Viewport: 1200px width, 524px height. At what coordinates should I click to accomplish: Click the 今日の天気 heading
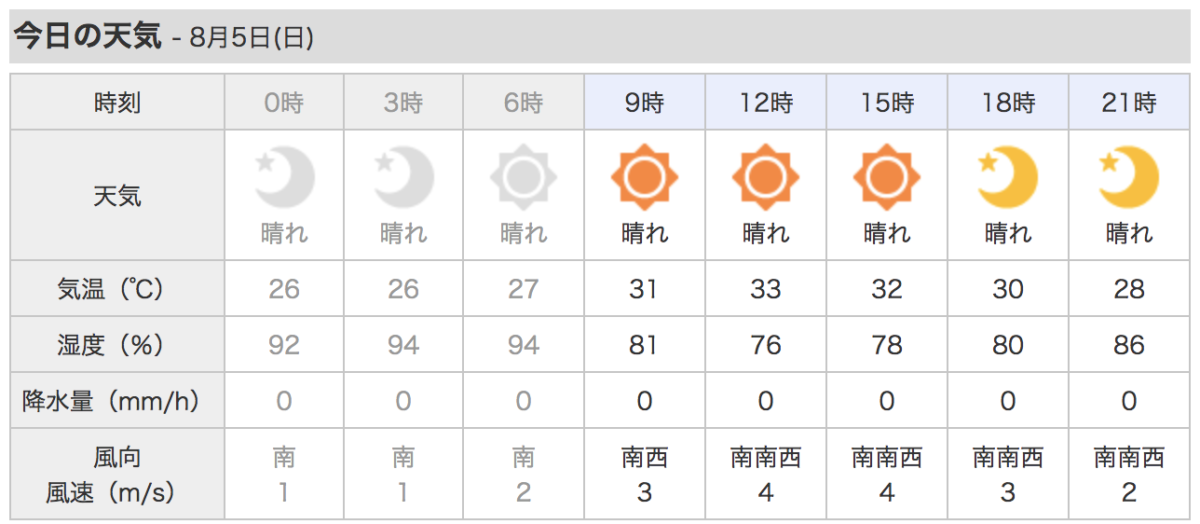click(87, 38)
